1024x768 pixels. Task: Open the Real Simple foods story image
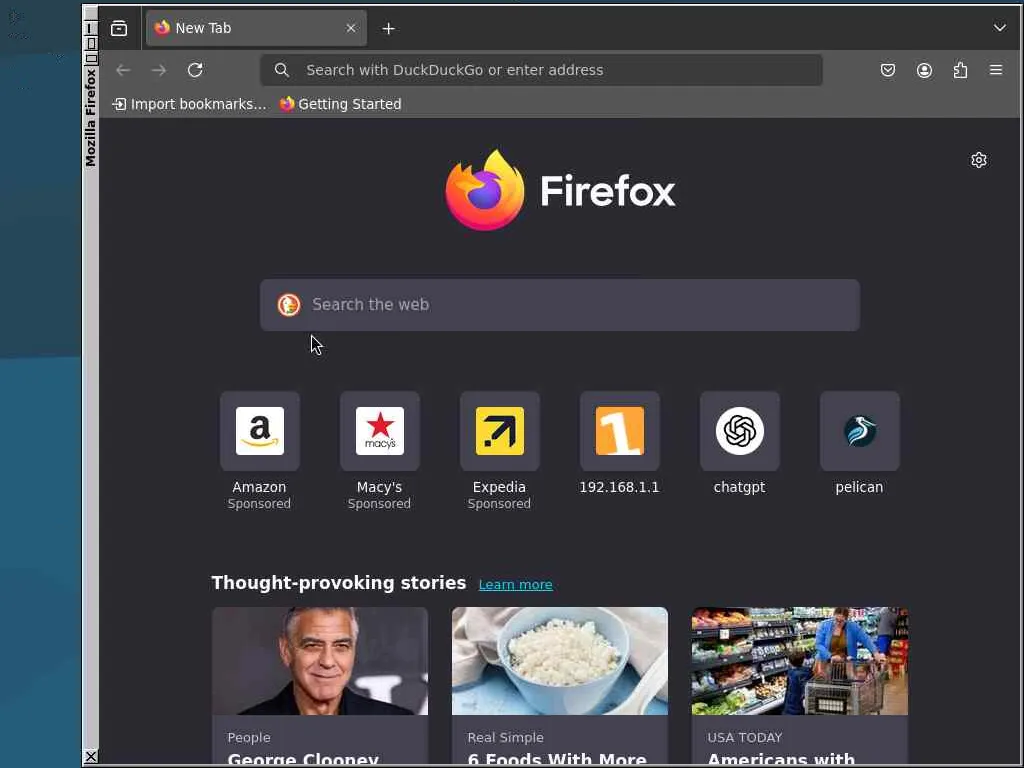tap(560, 661)
